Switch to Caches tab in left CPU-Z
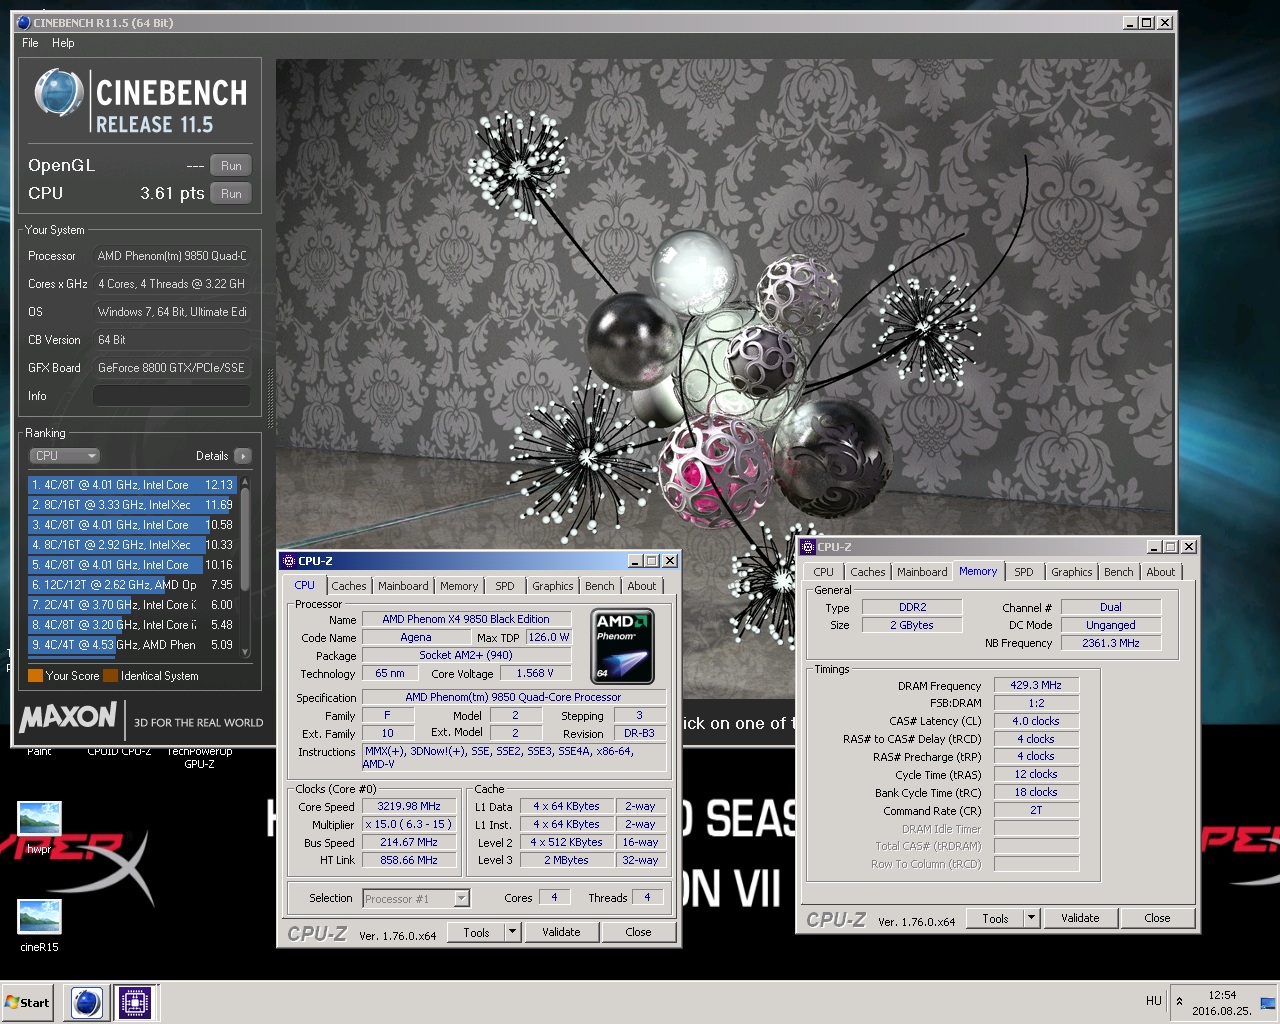 pos(349,586)
